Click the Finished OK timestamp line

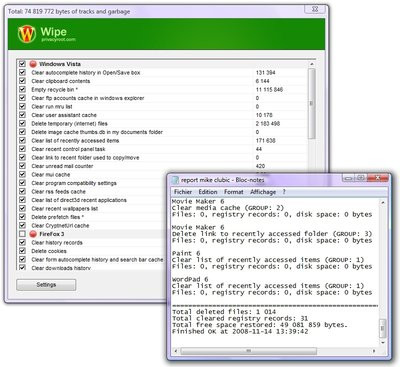pyautogui.click(x=240, y=331)
